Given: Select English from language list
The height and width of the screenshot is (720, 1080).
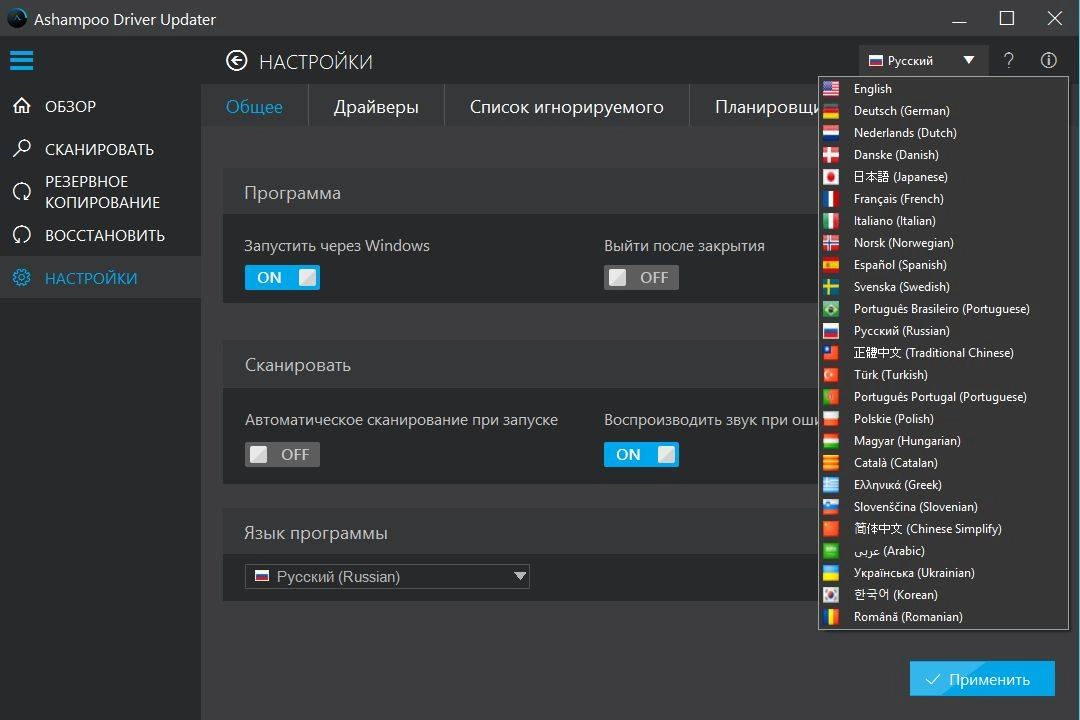Looking at the screenshot, I should pos(944,89).
